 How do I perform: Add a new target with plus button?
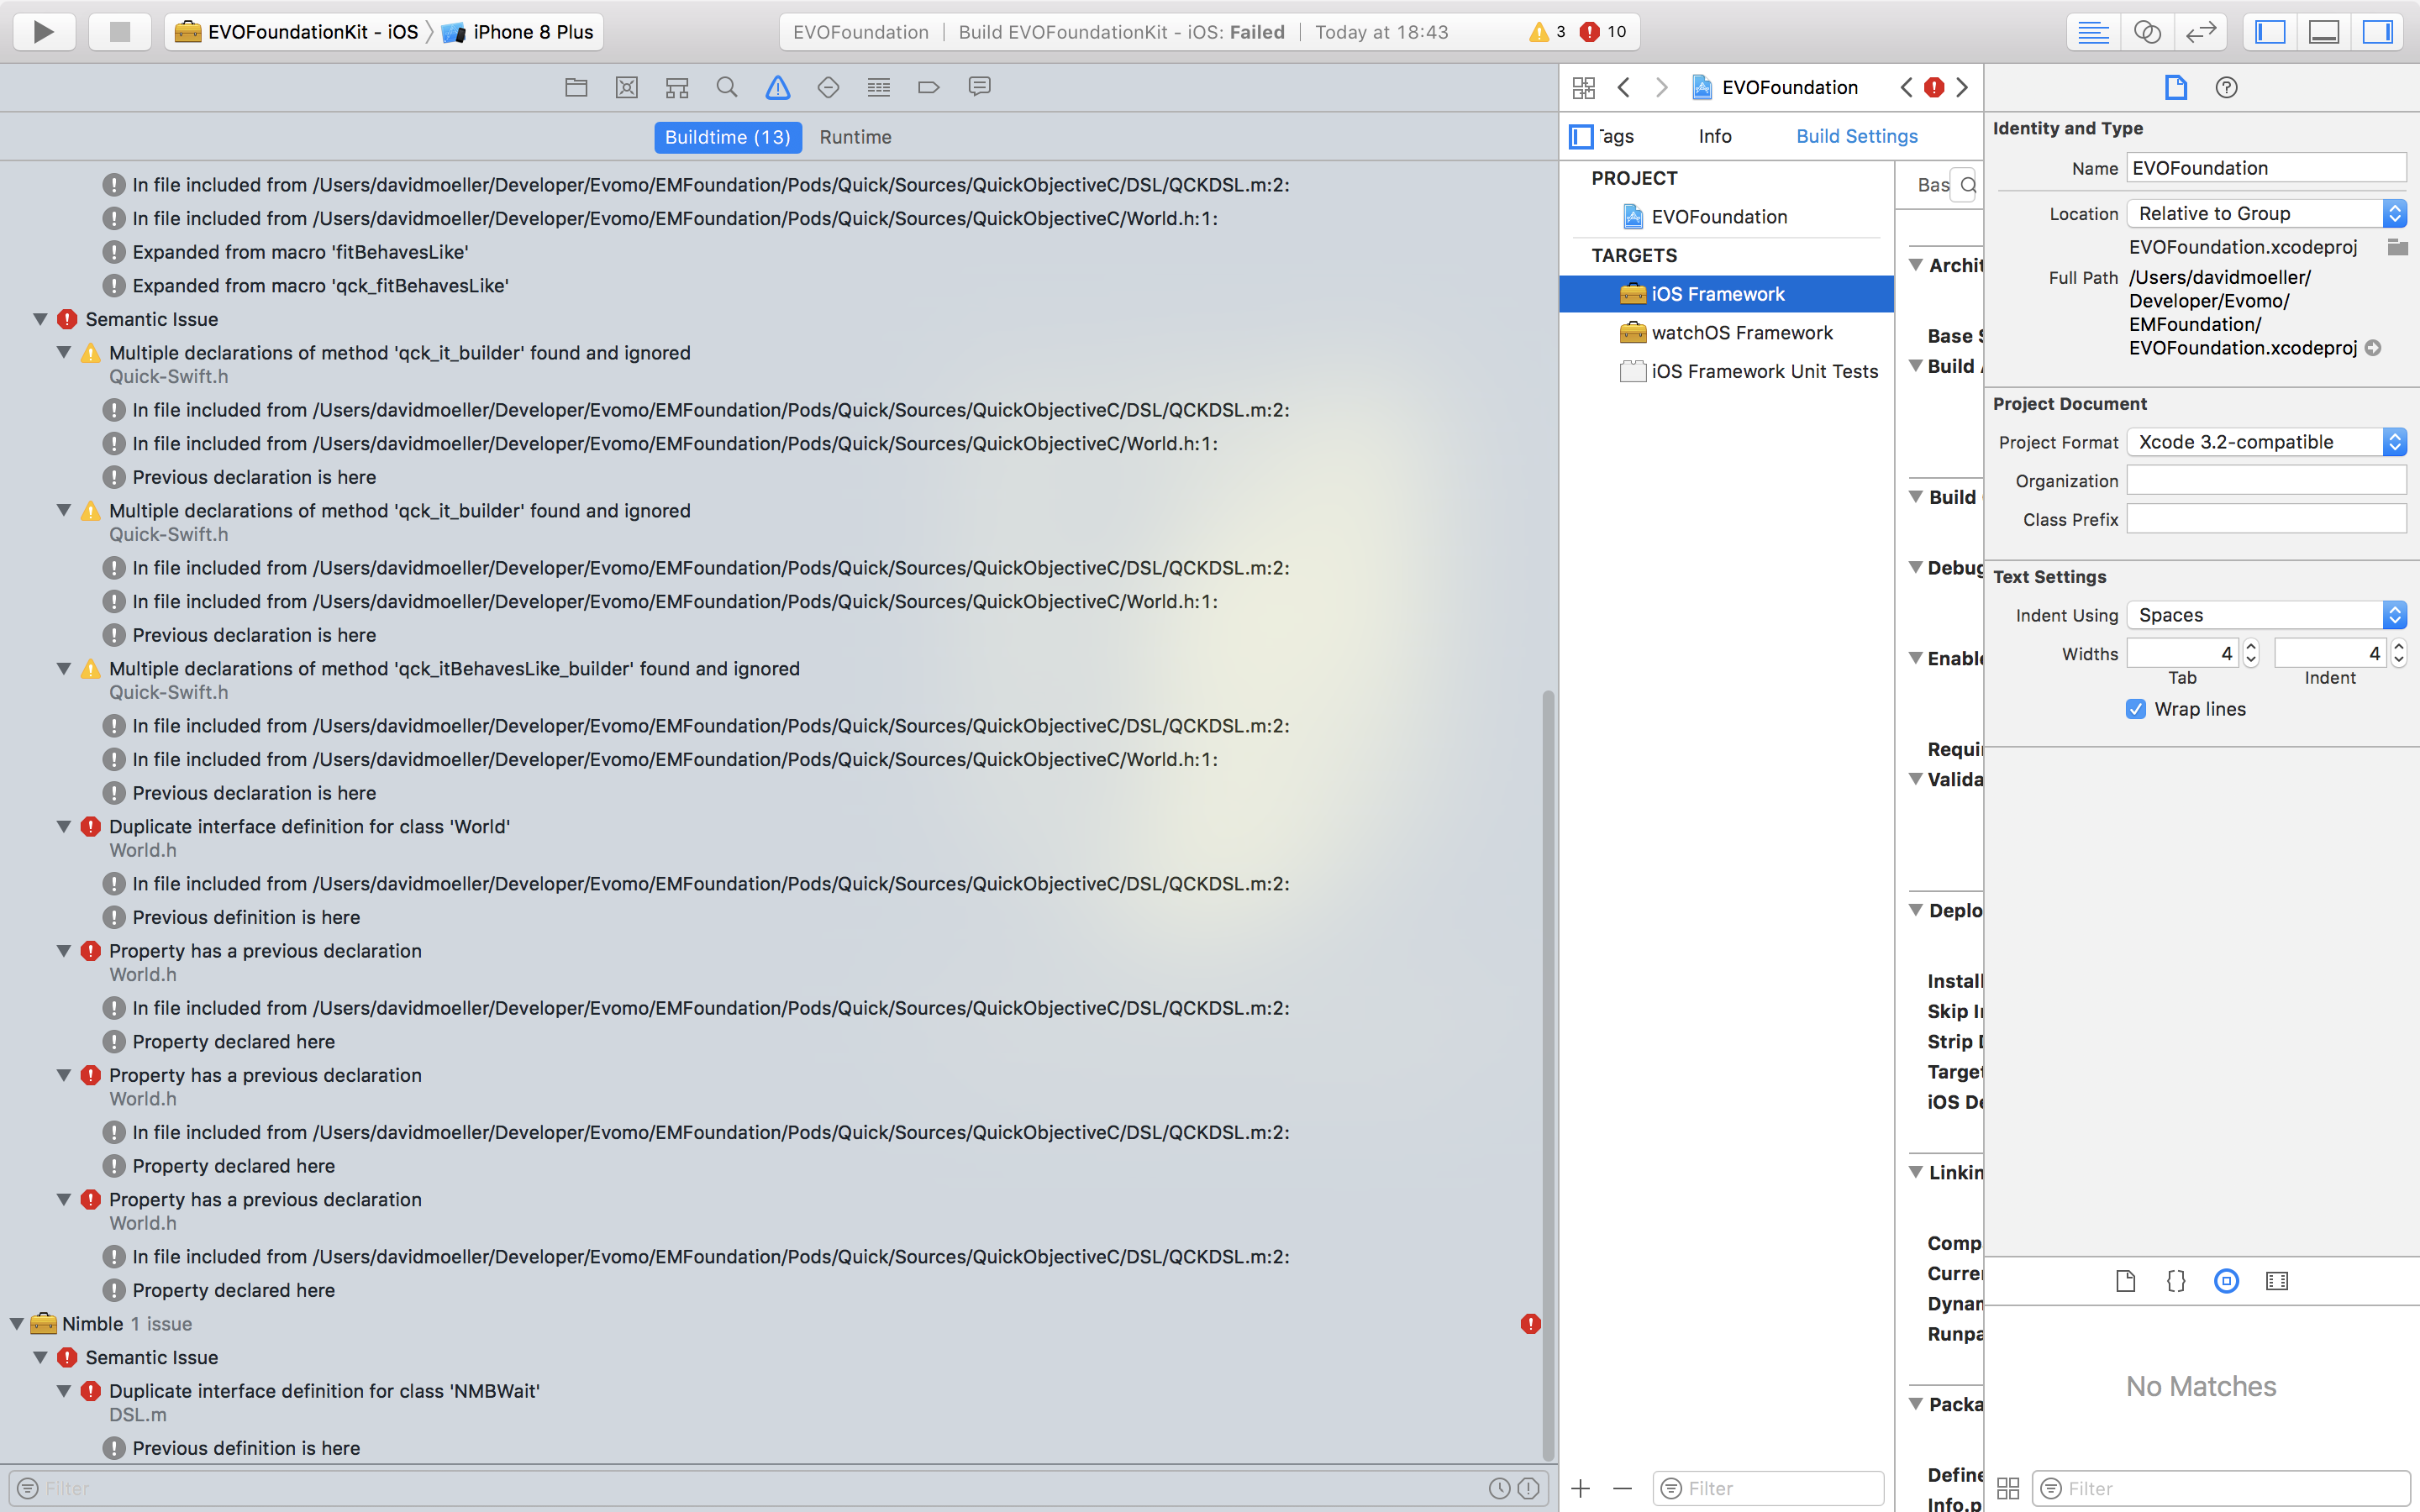pyautogui.click(x=1581, y=1488)
